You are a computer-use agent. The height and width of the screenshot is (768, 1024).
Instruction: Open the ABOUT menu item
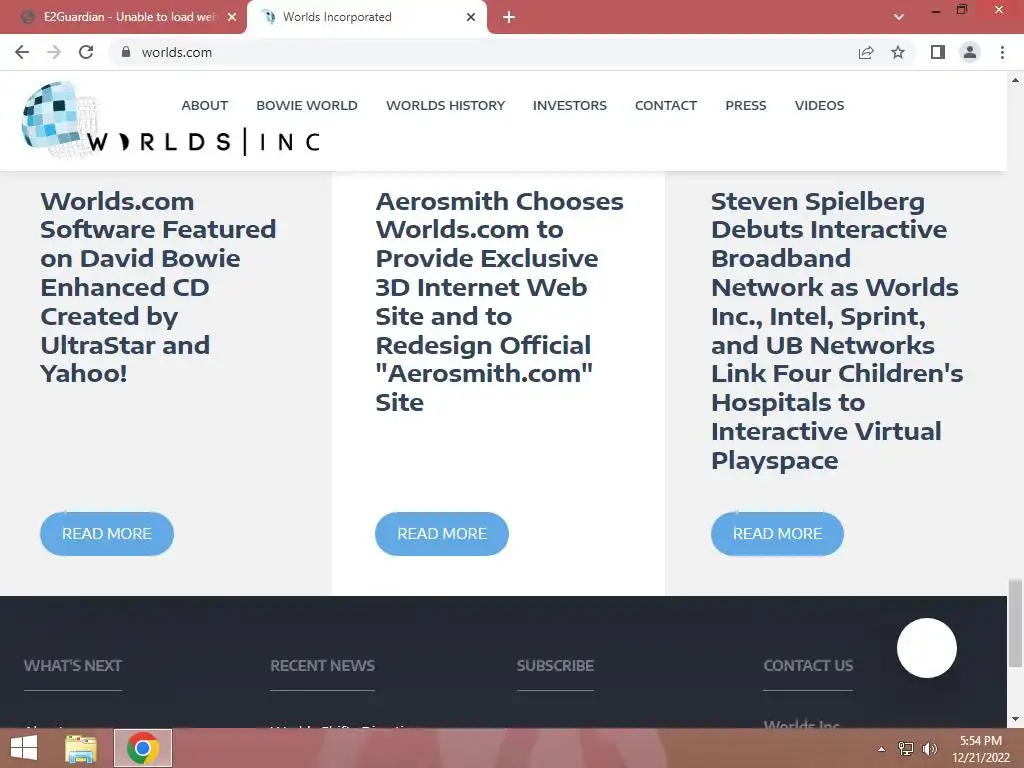click(x=204, y=105)
